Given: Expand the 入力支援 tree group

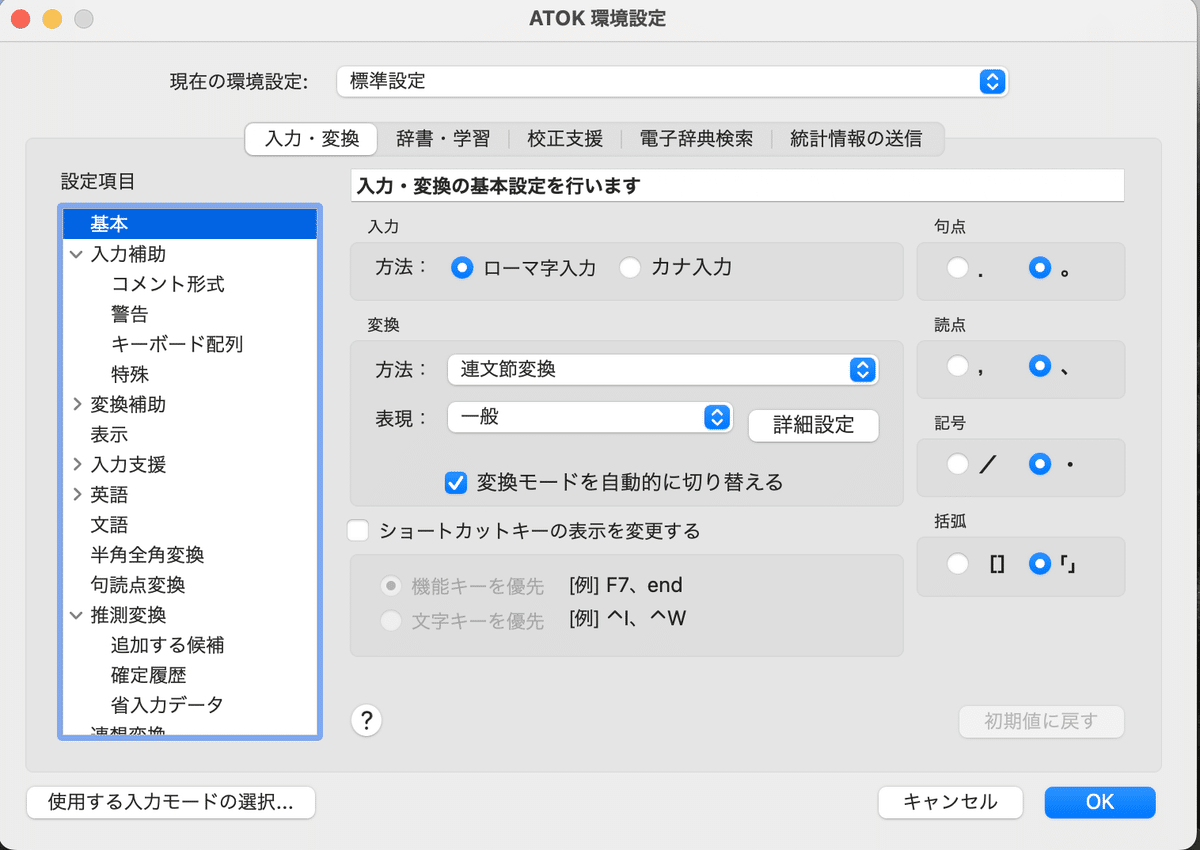Looking at the screenshot, I should pyautogui.click(x=76, y=465).
